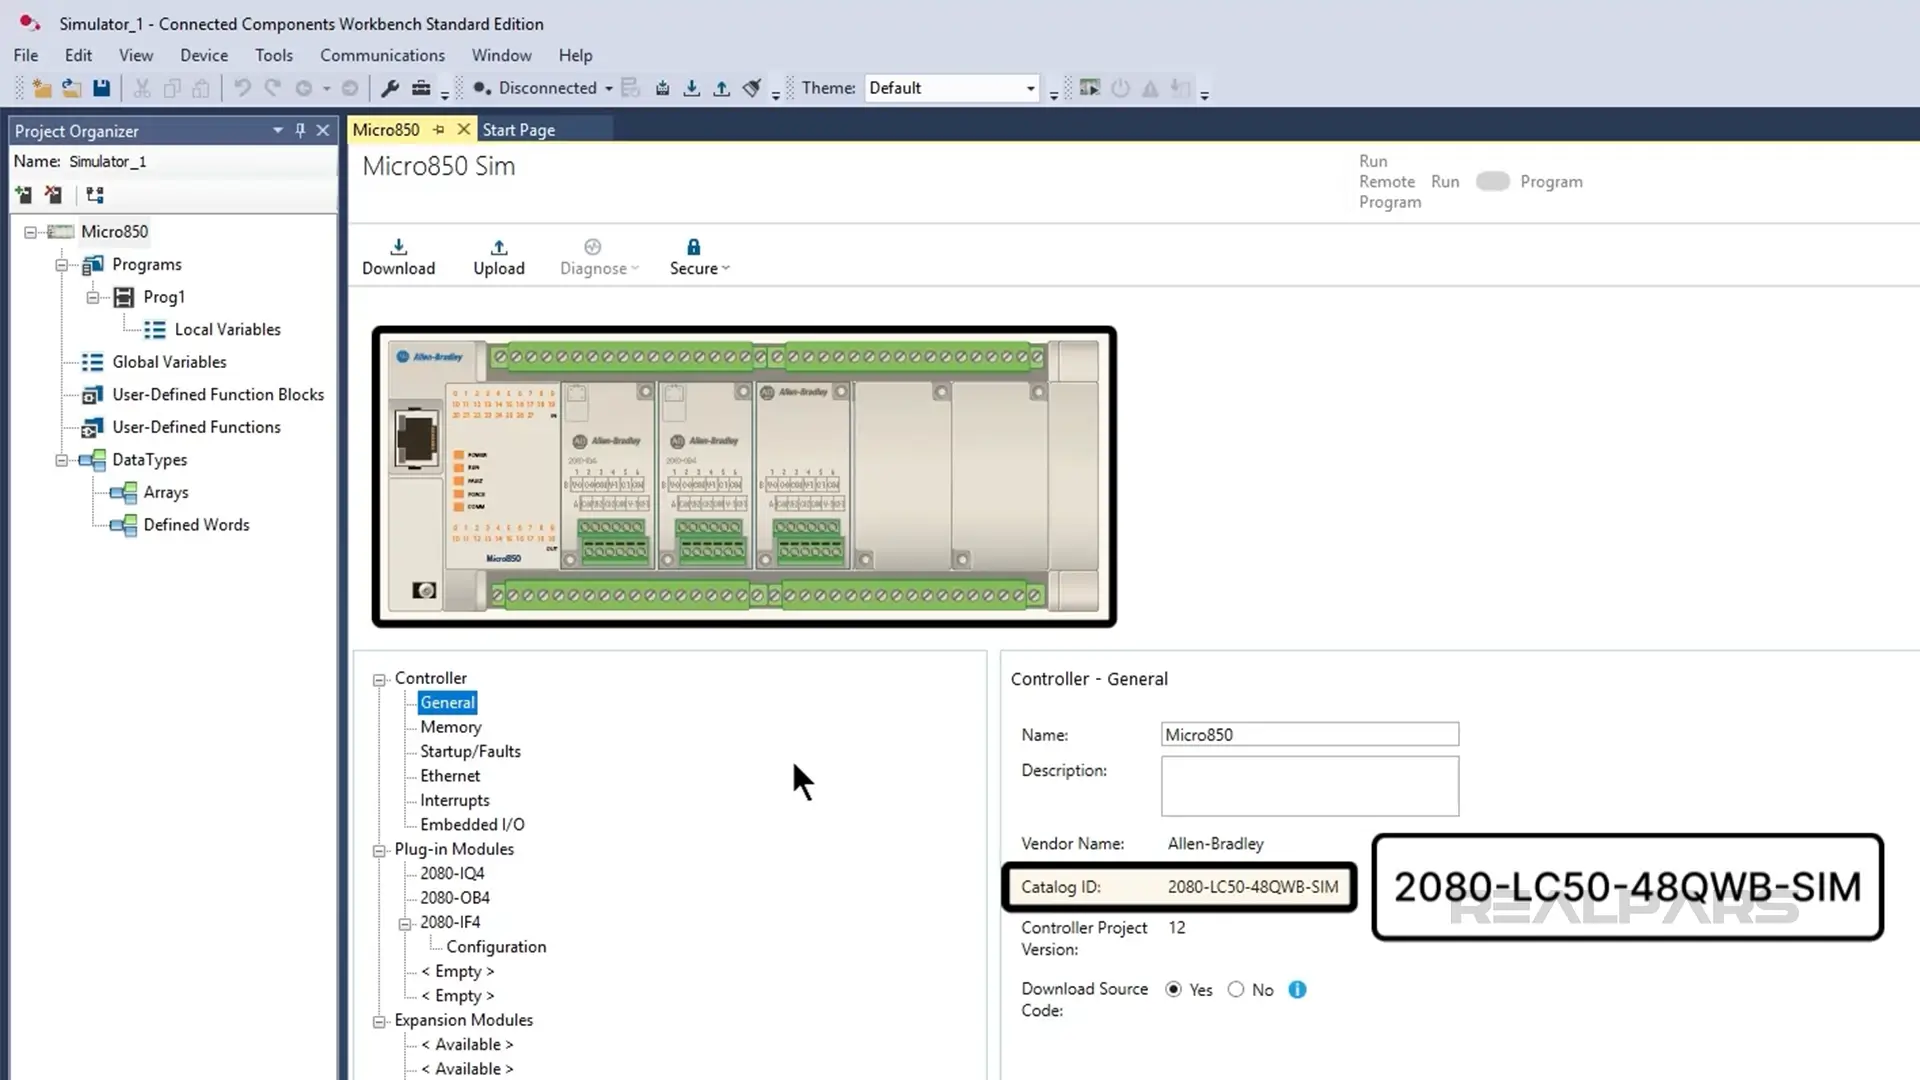Collapse the Micro850 tree node

pos(30,232)
